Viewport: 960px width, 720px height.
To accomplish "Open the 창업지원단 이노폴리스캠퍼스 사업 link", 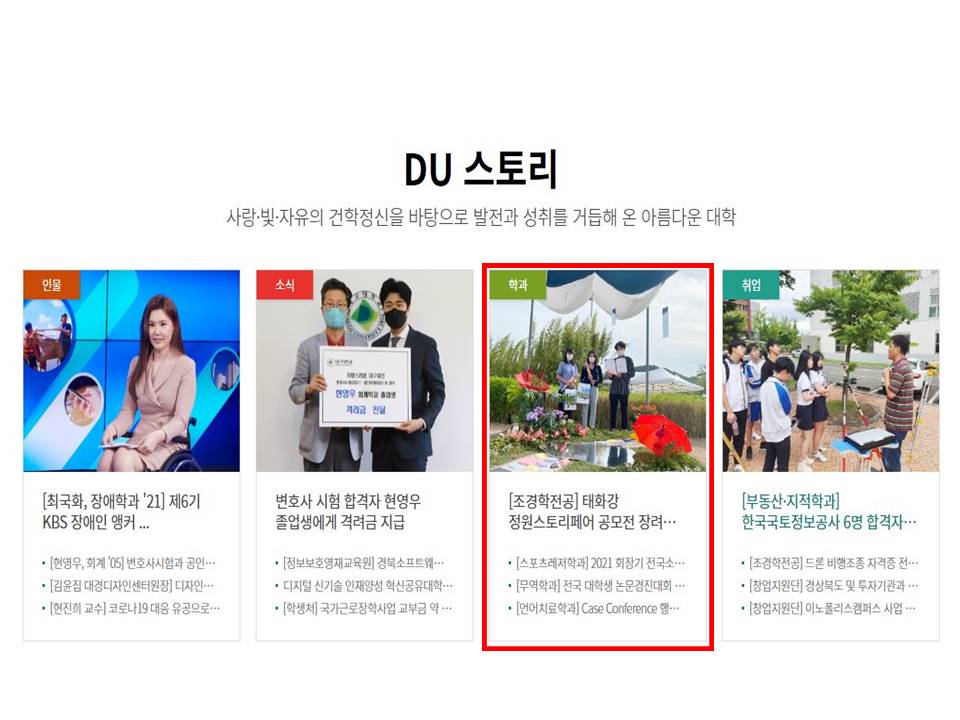I will [832, 609].
